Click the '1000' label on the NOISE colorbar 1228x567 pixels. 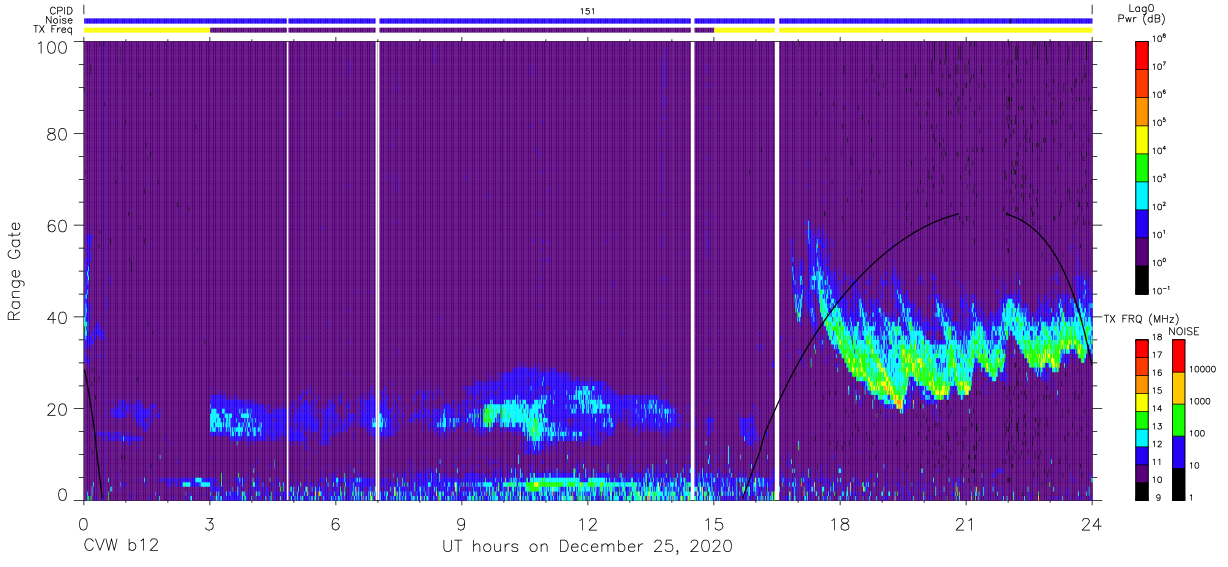pyautogui.click(x=1200, y=403)
